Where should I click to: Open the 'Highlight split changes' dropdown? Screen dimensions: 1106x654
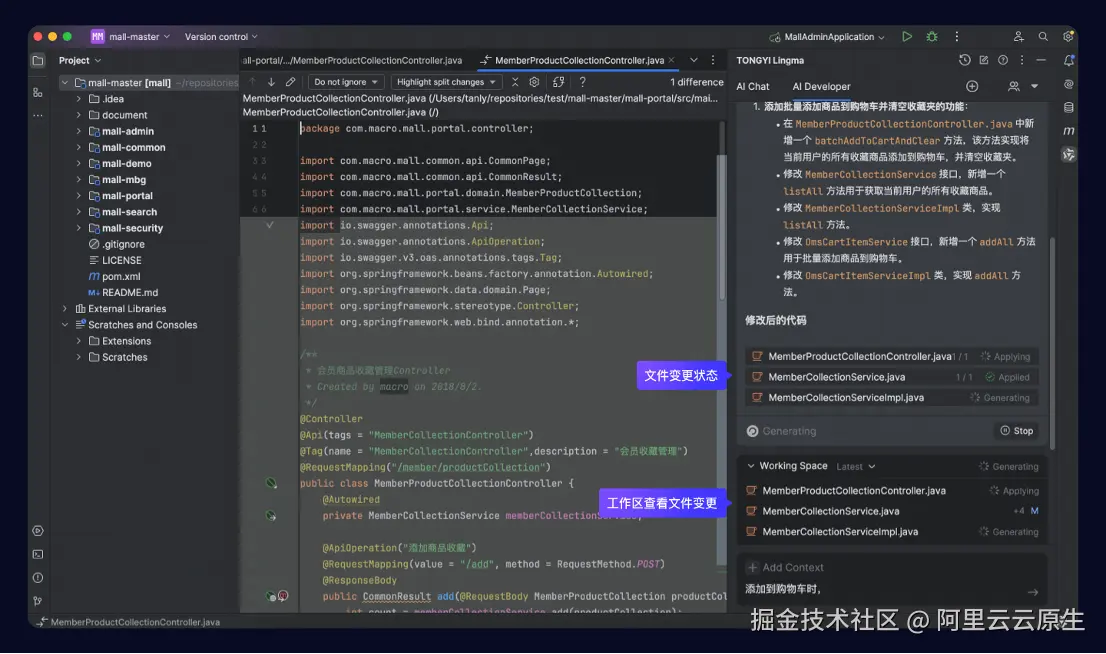(x=446, y=83)
